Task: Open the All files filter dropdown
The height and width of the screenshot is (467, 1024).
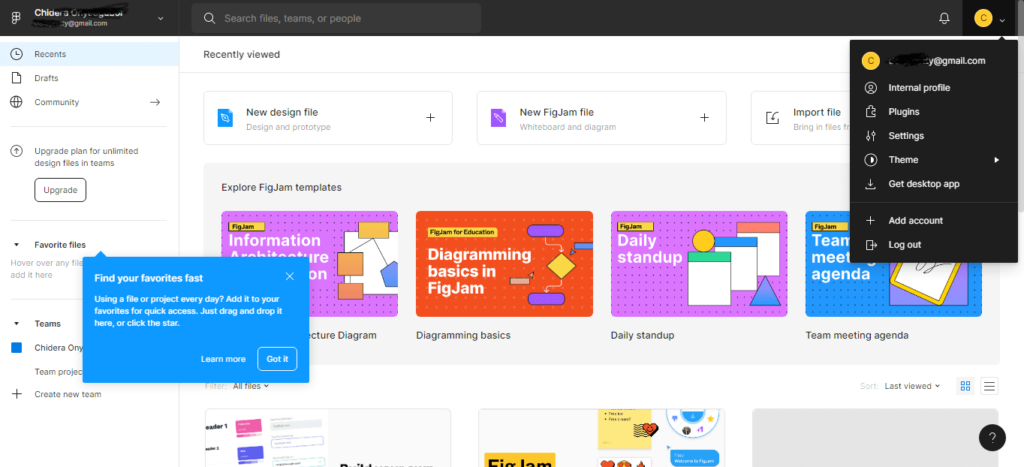Action: [x=251, y=386]
